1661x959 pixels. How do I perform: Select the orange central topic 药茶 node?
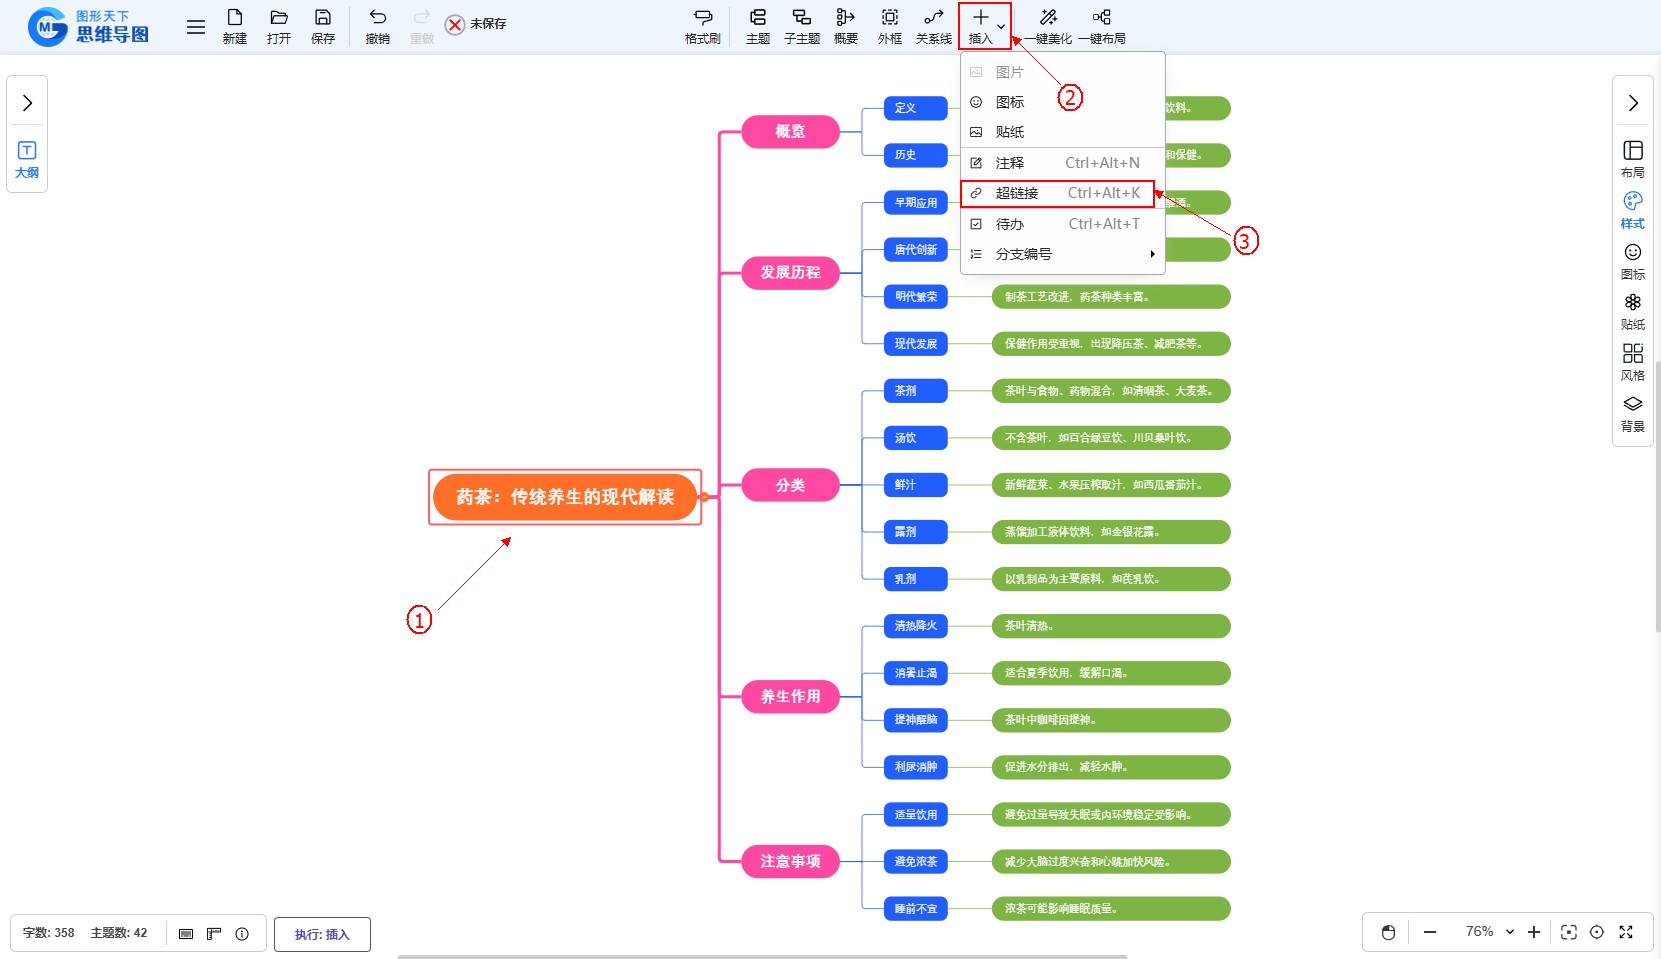click(565, 497)
